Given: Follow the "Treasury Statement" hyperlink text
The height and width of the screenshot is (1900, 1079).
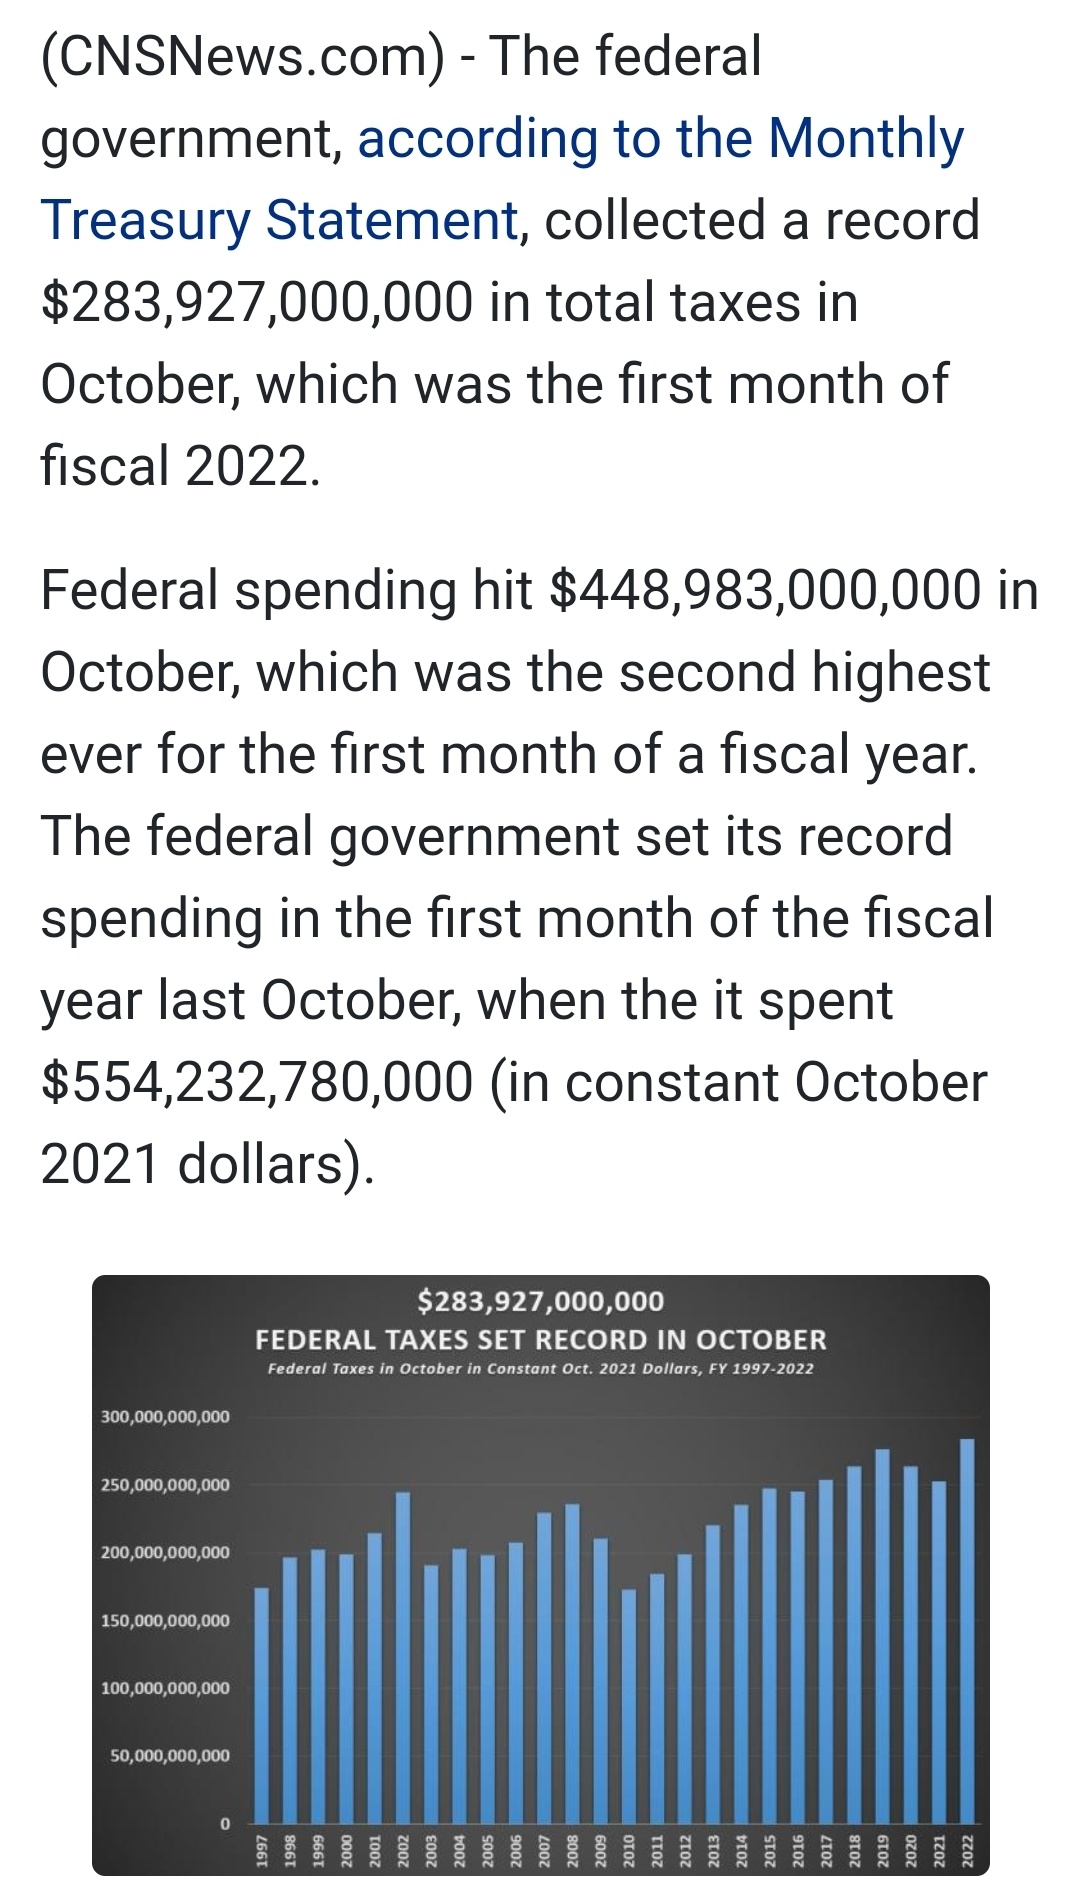Looking at the screenshot, I should (x=280, y=221).
